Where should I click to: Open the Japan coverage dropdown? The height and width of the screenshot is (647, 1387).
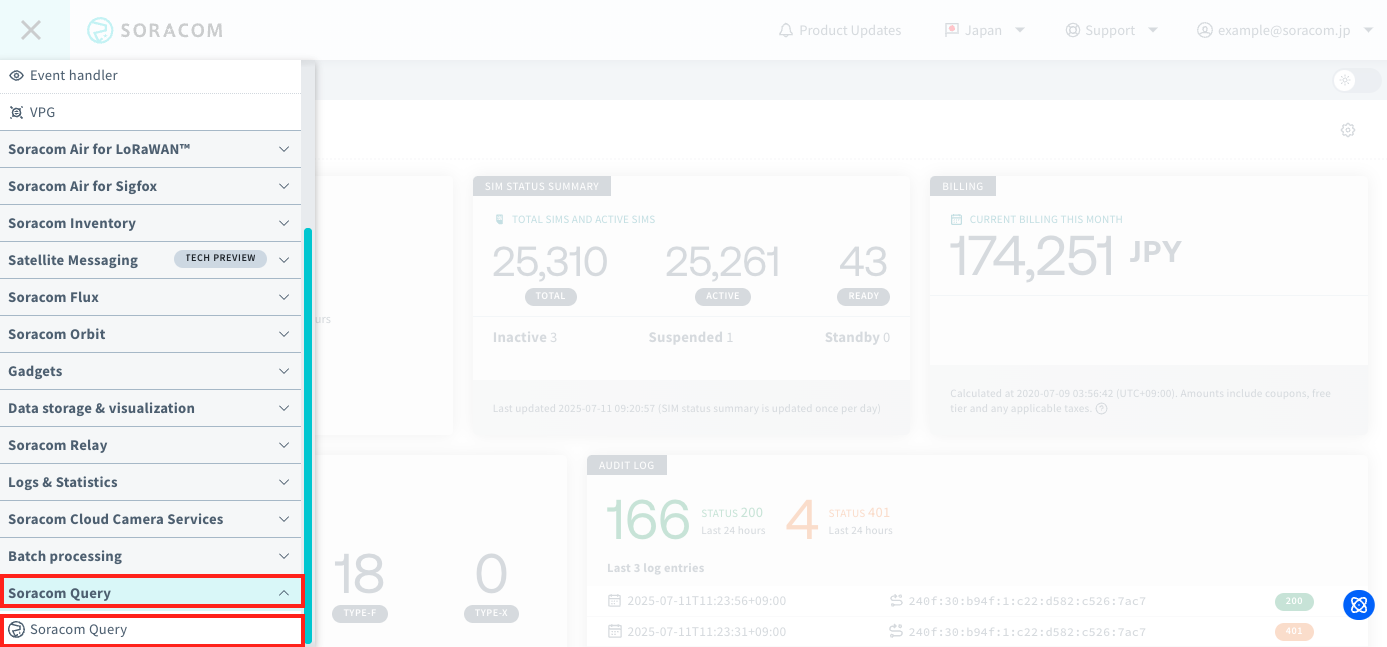(x=985, y=30)
